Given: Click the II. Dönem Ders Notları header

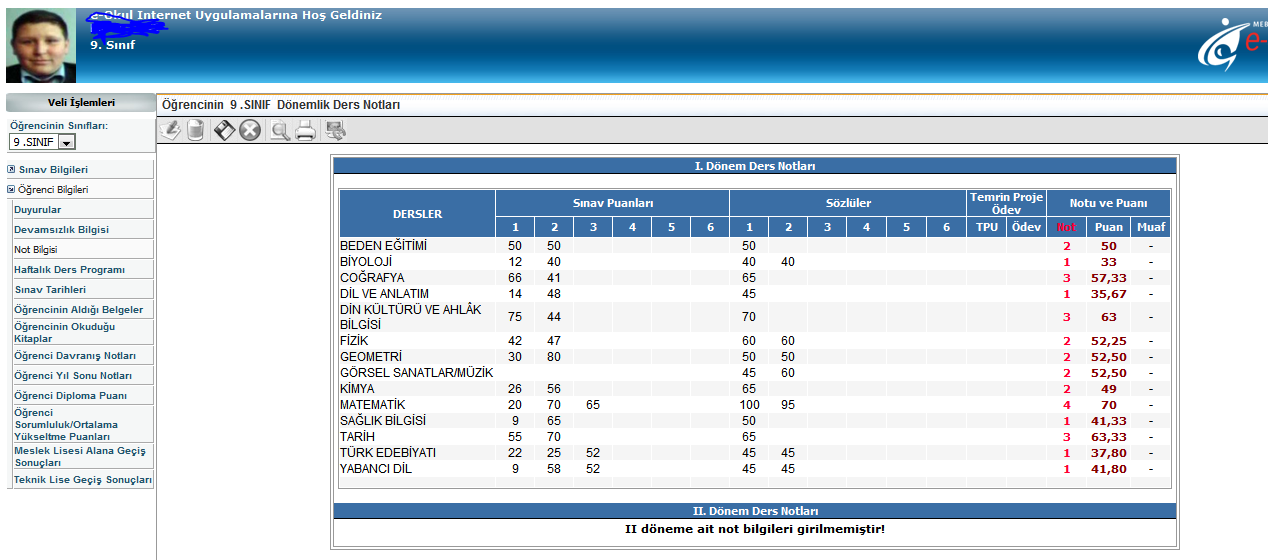Looking at the screenshot, I should point(755,511).
